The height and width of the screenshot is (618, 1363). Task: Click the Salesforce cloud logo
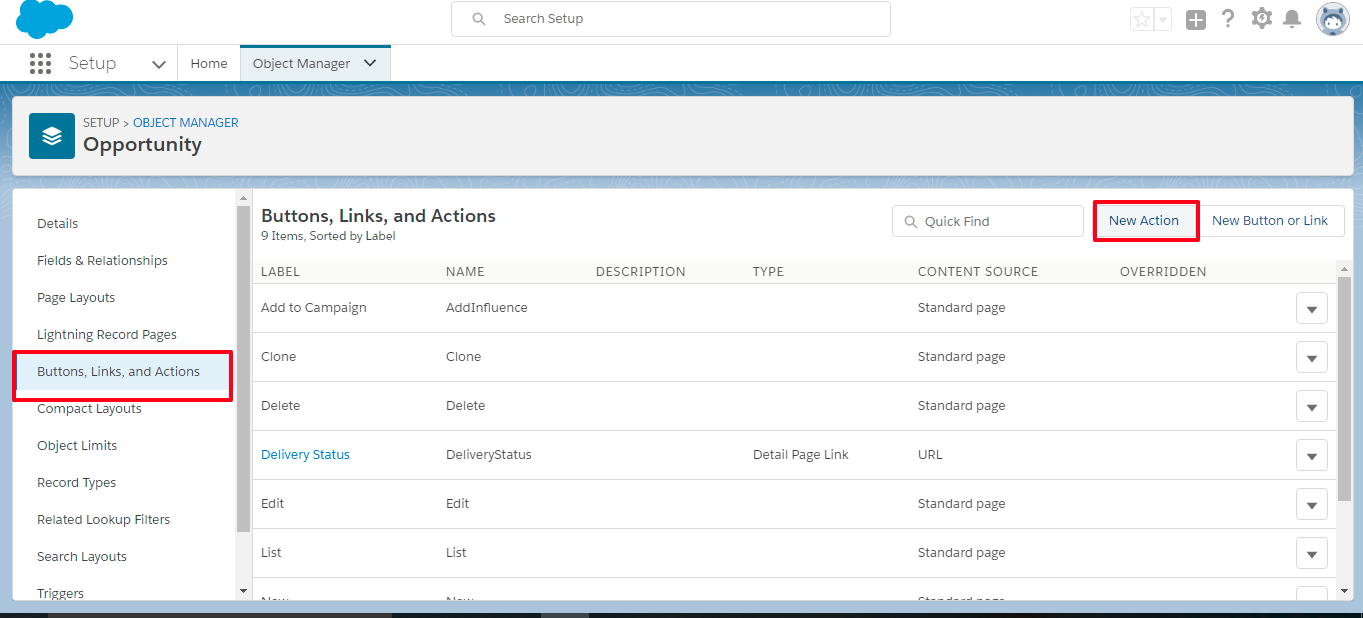point(44,19)
